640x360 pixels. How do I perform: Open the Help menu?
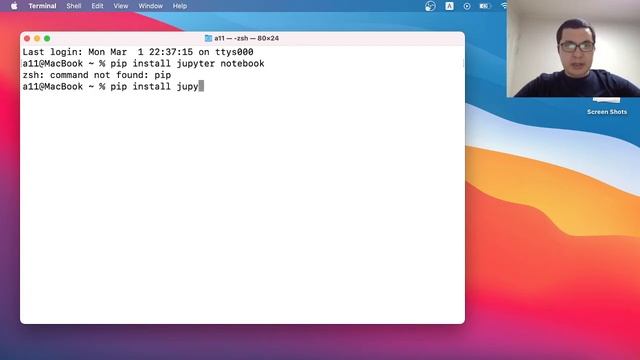point(180,6)
